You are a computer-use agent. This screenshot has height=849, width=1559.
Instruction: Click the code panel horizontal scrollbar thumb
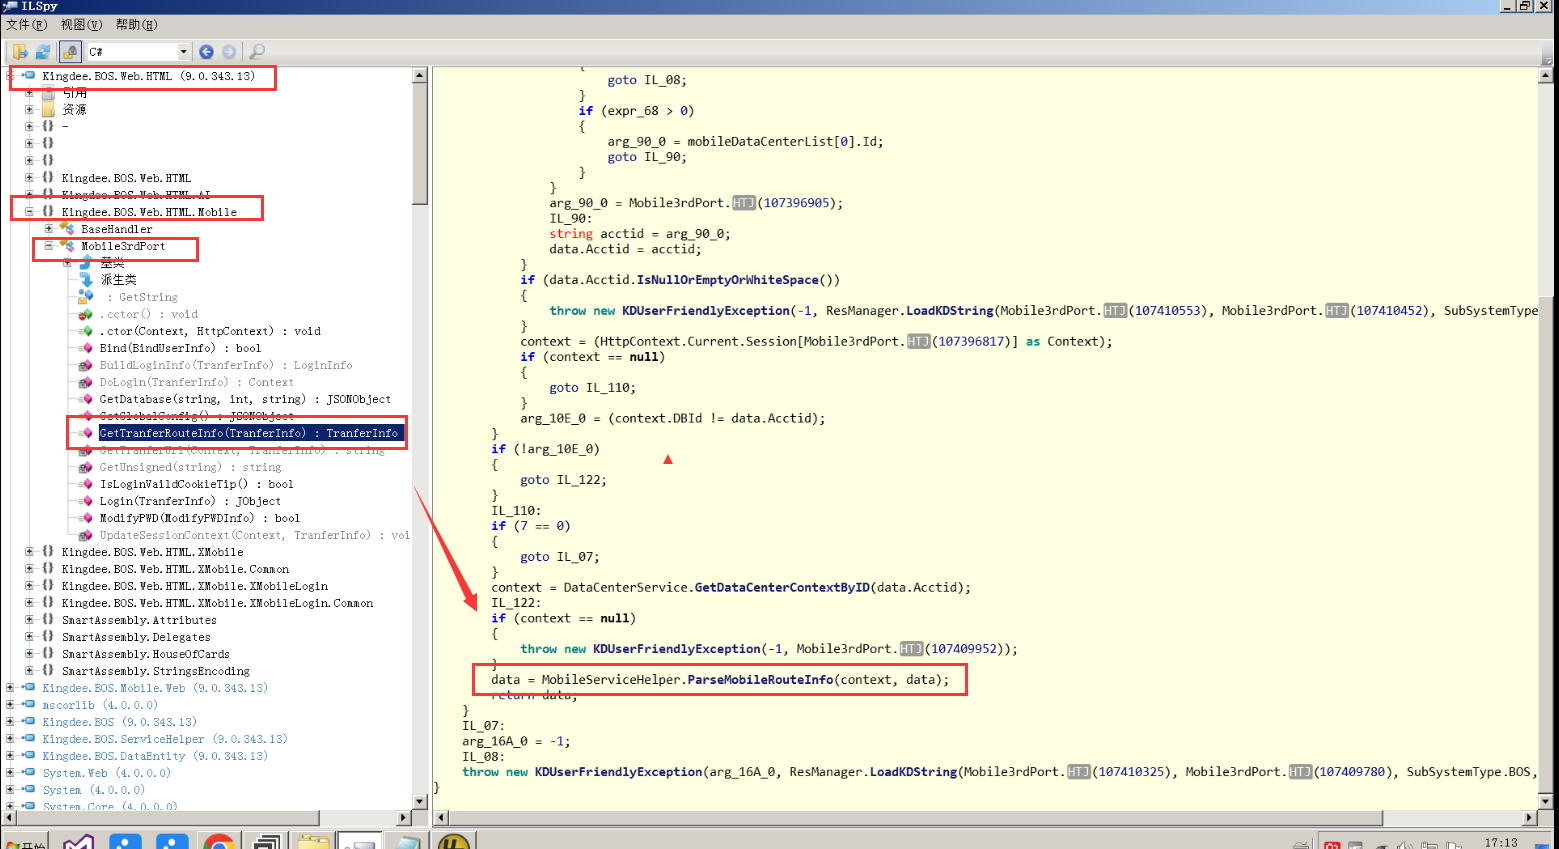[x=916, y=818]
